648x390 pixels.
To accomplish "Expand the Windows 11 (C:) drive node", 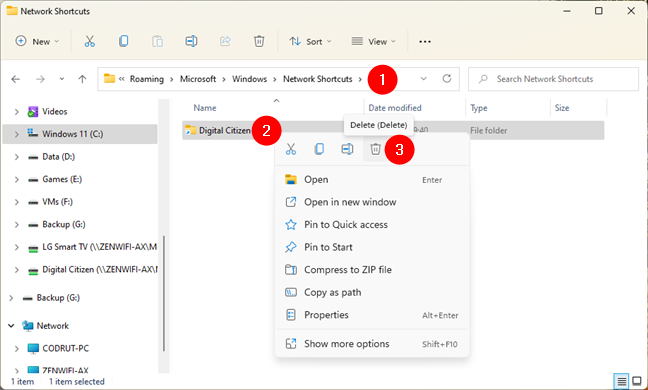I will pyautogui.click(x=17, y=134).
